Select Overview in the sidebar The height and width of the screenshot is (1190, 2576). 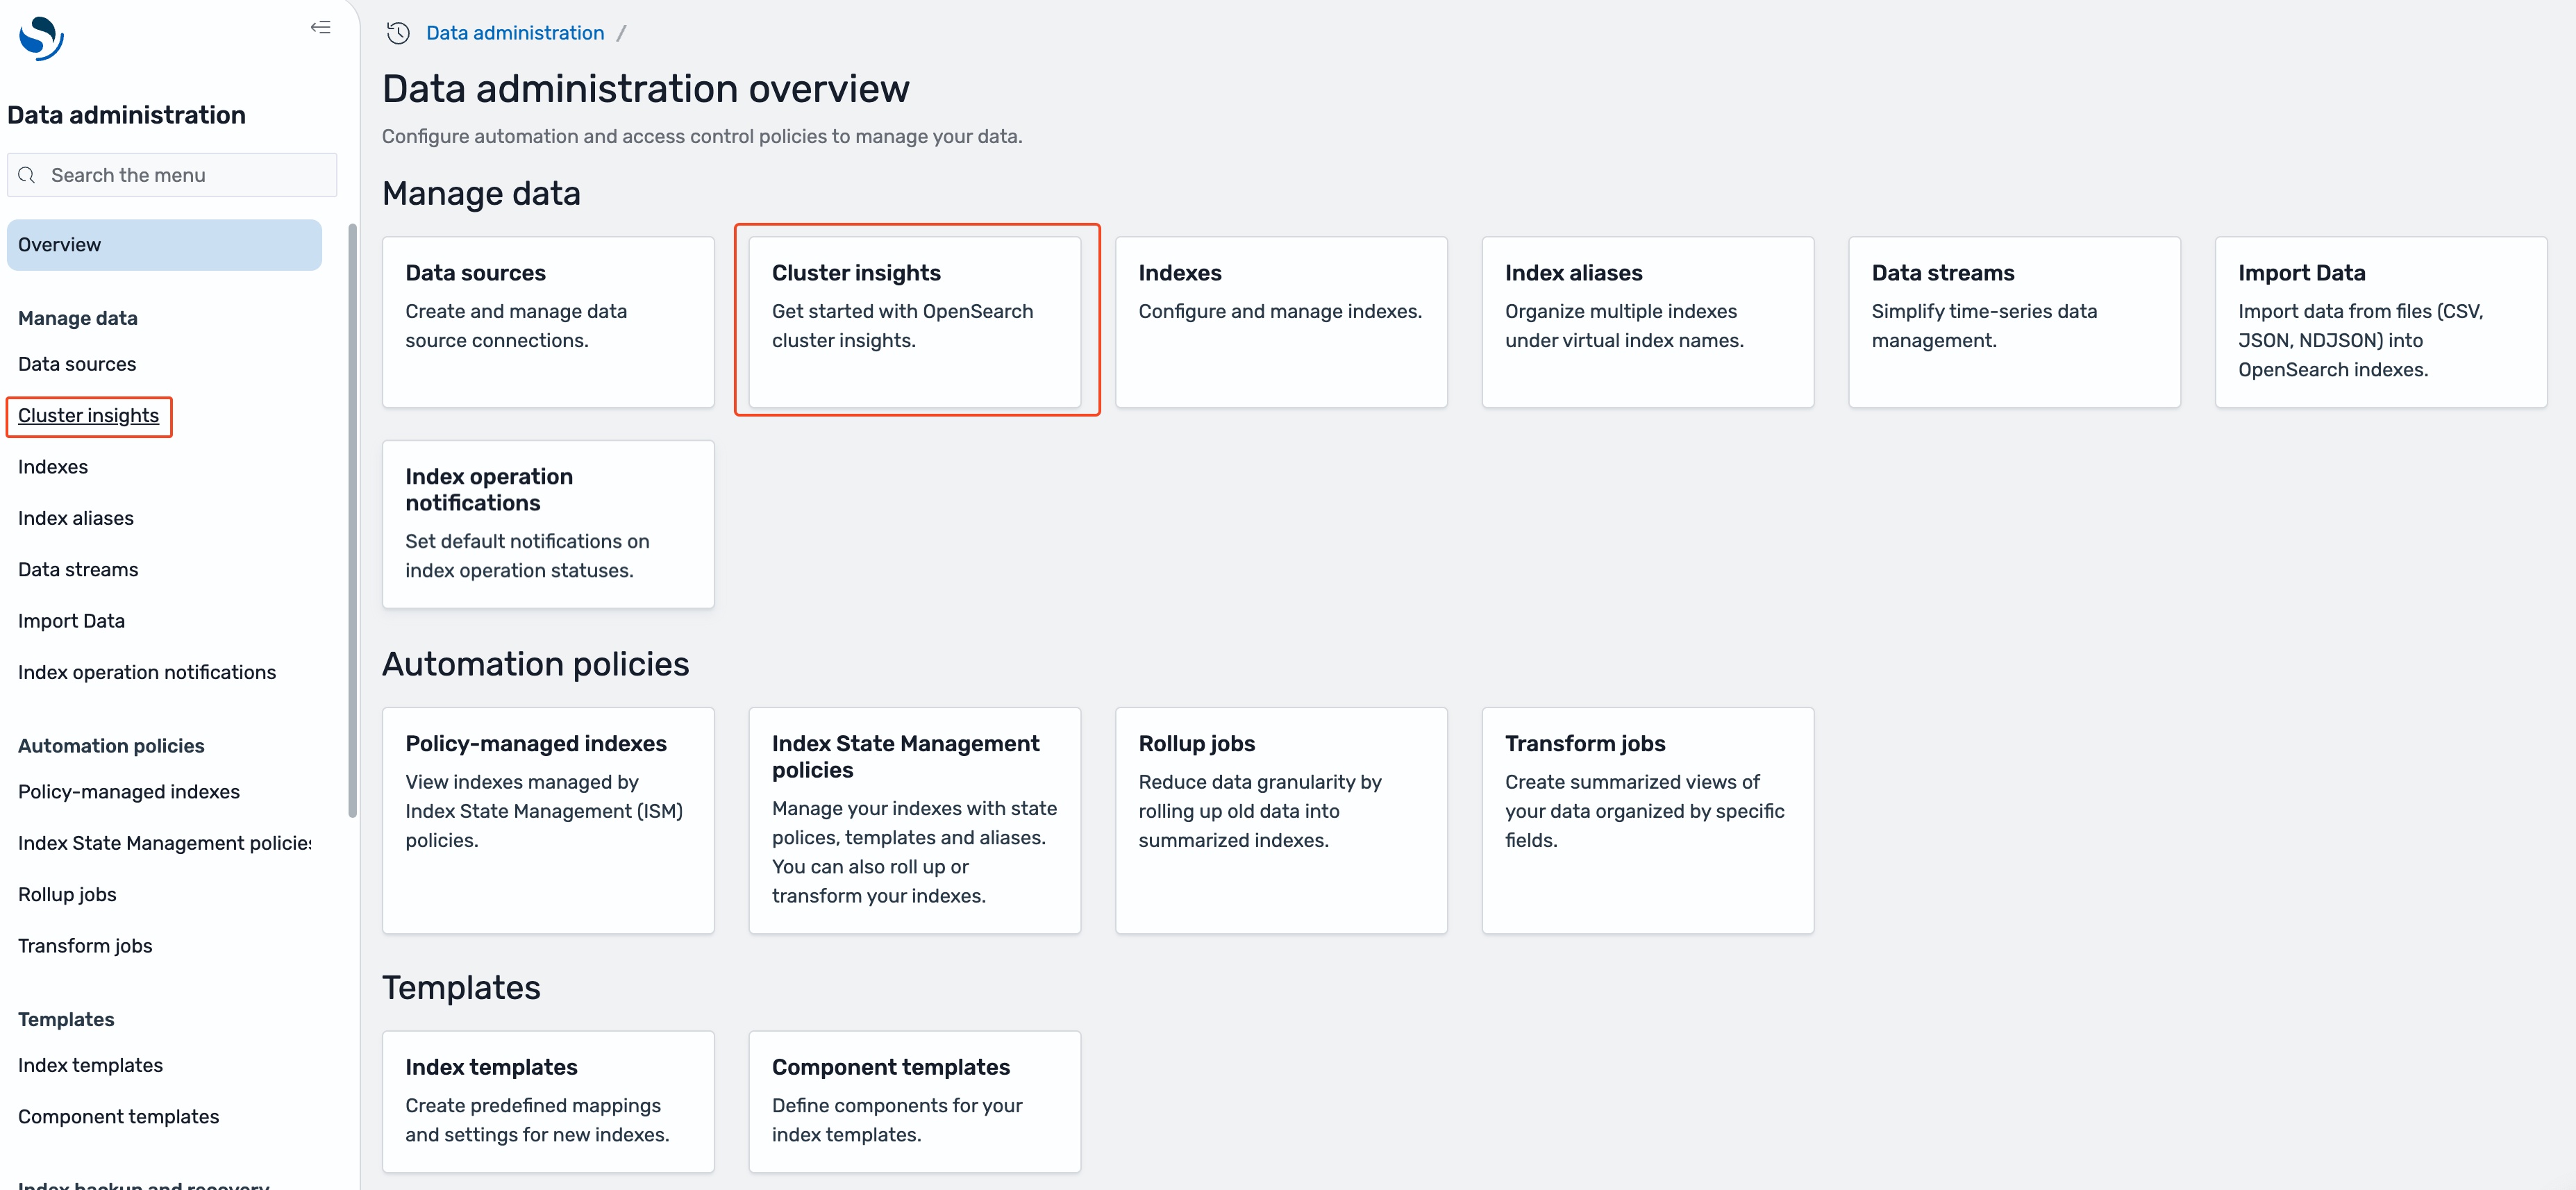point(164,245)
